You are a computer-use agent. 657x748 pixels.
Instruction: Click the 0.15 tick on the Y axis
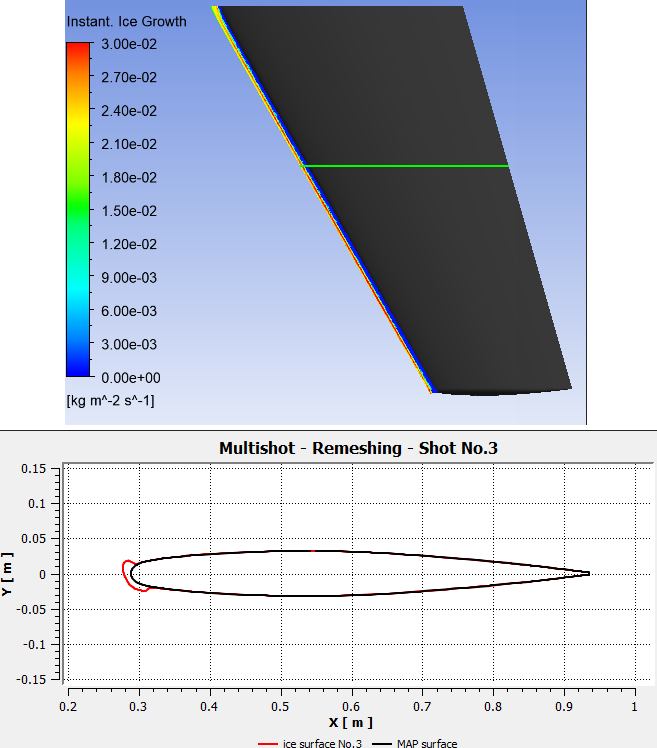click(34, 469)
